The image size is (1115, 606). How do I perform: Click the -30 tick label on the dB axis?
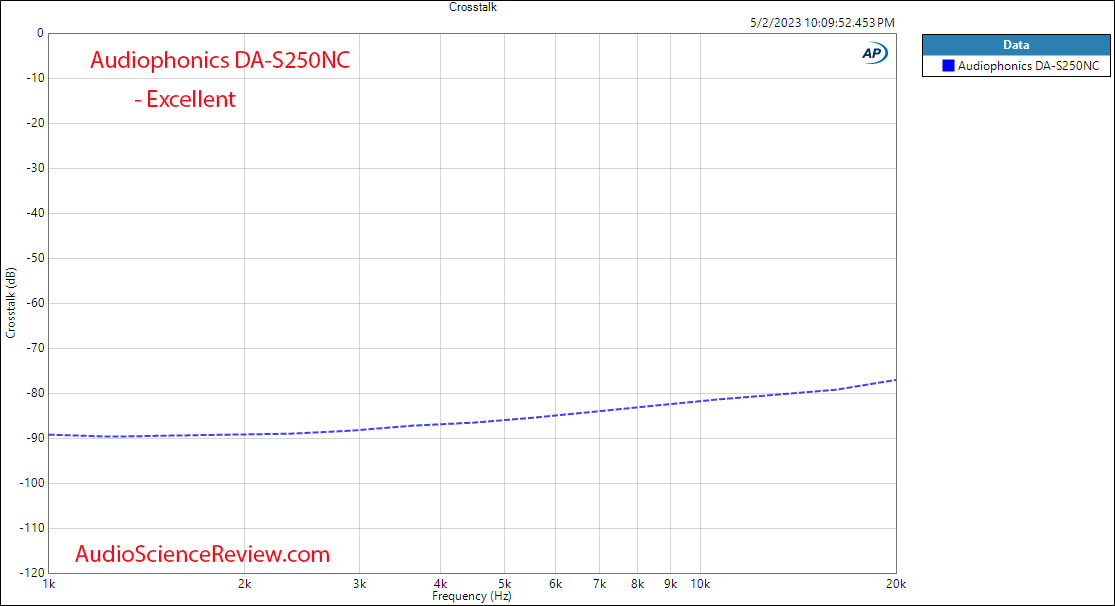click(35, 168)
